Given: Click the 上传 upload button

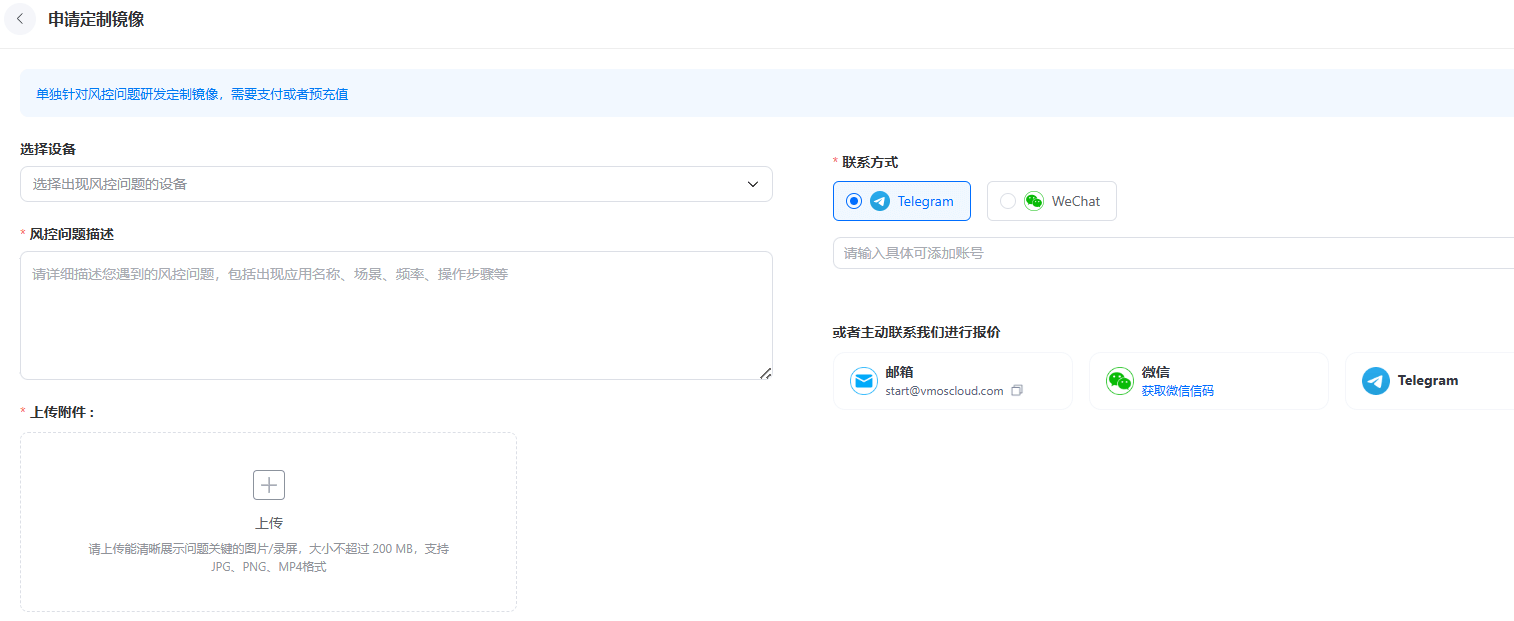Looking at the screenshot, I should (268, 522).
